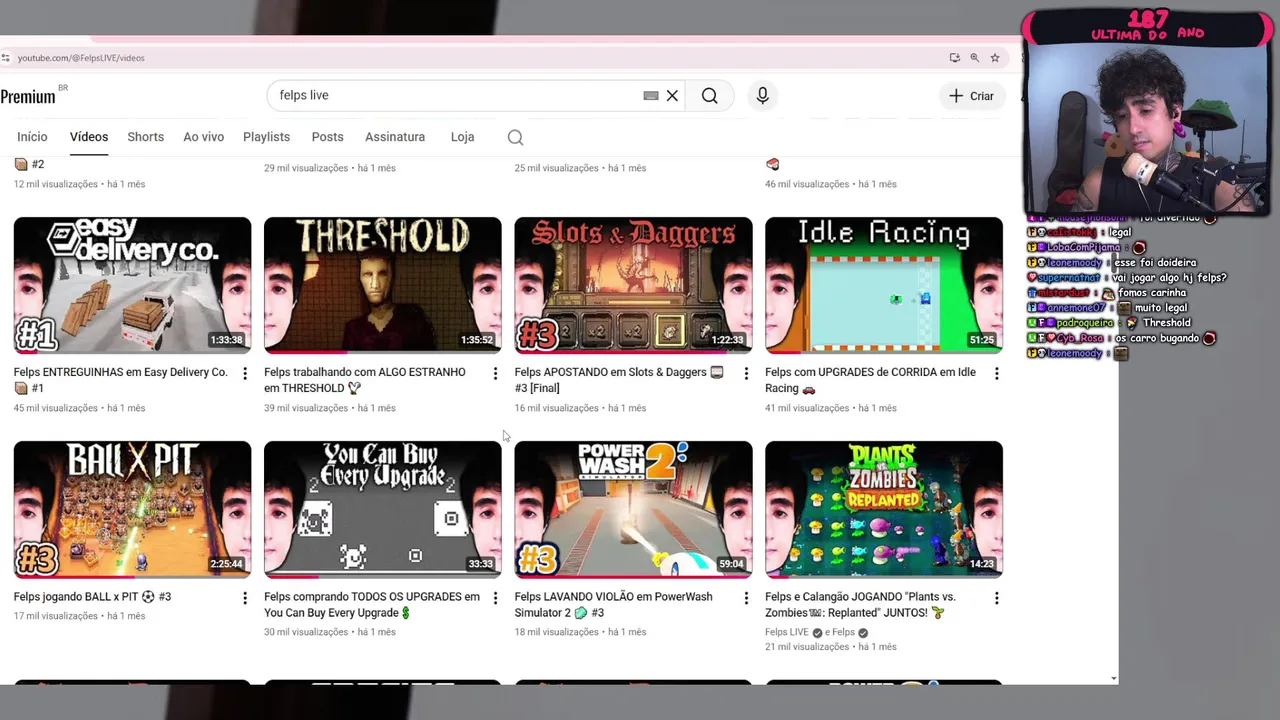
Task: Click title 'Felps com UPGRADES DE CORRIDA em Idle Racing'
Action: click(x=870, y=380)
